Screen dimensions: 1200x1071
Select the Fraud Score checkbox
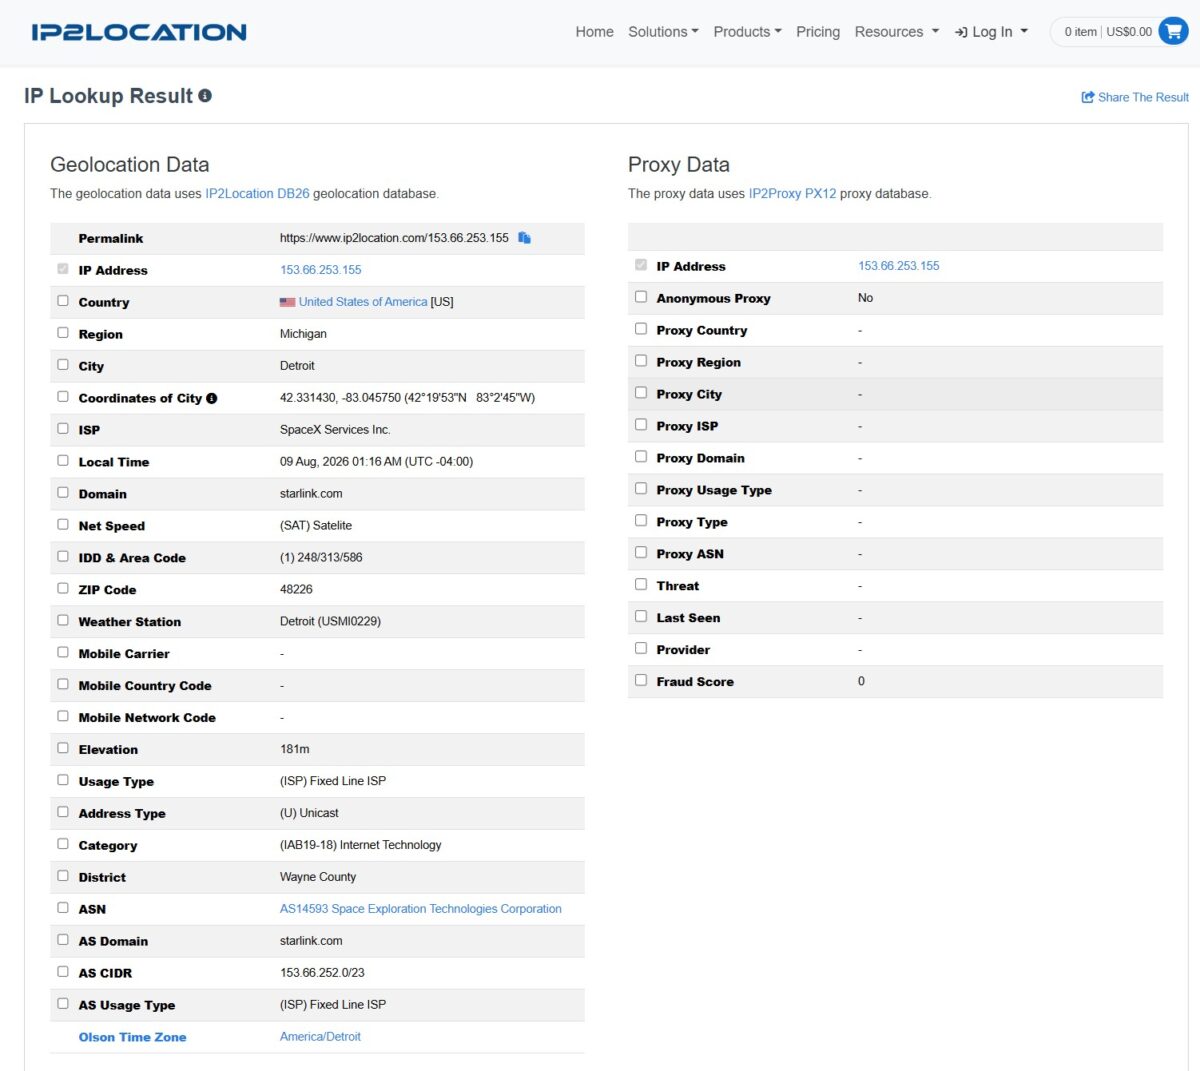tap(641, 680)
